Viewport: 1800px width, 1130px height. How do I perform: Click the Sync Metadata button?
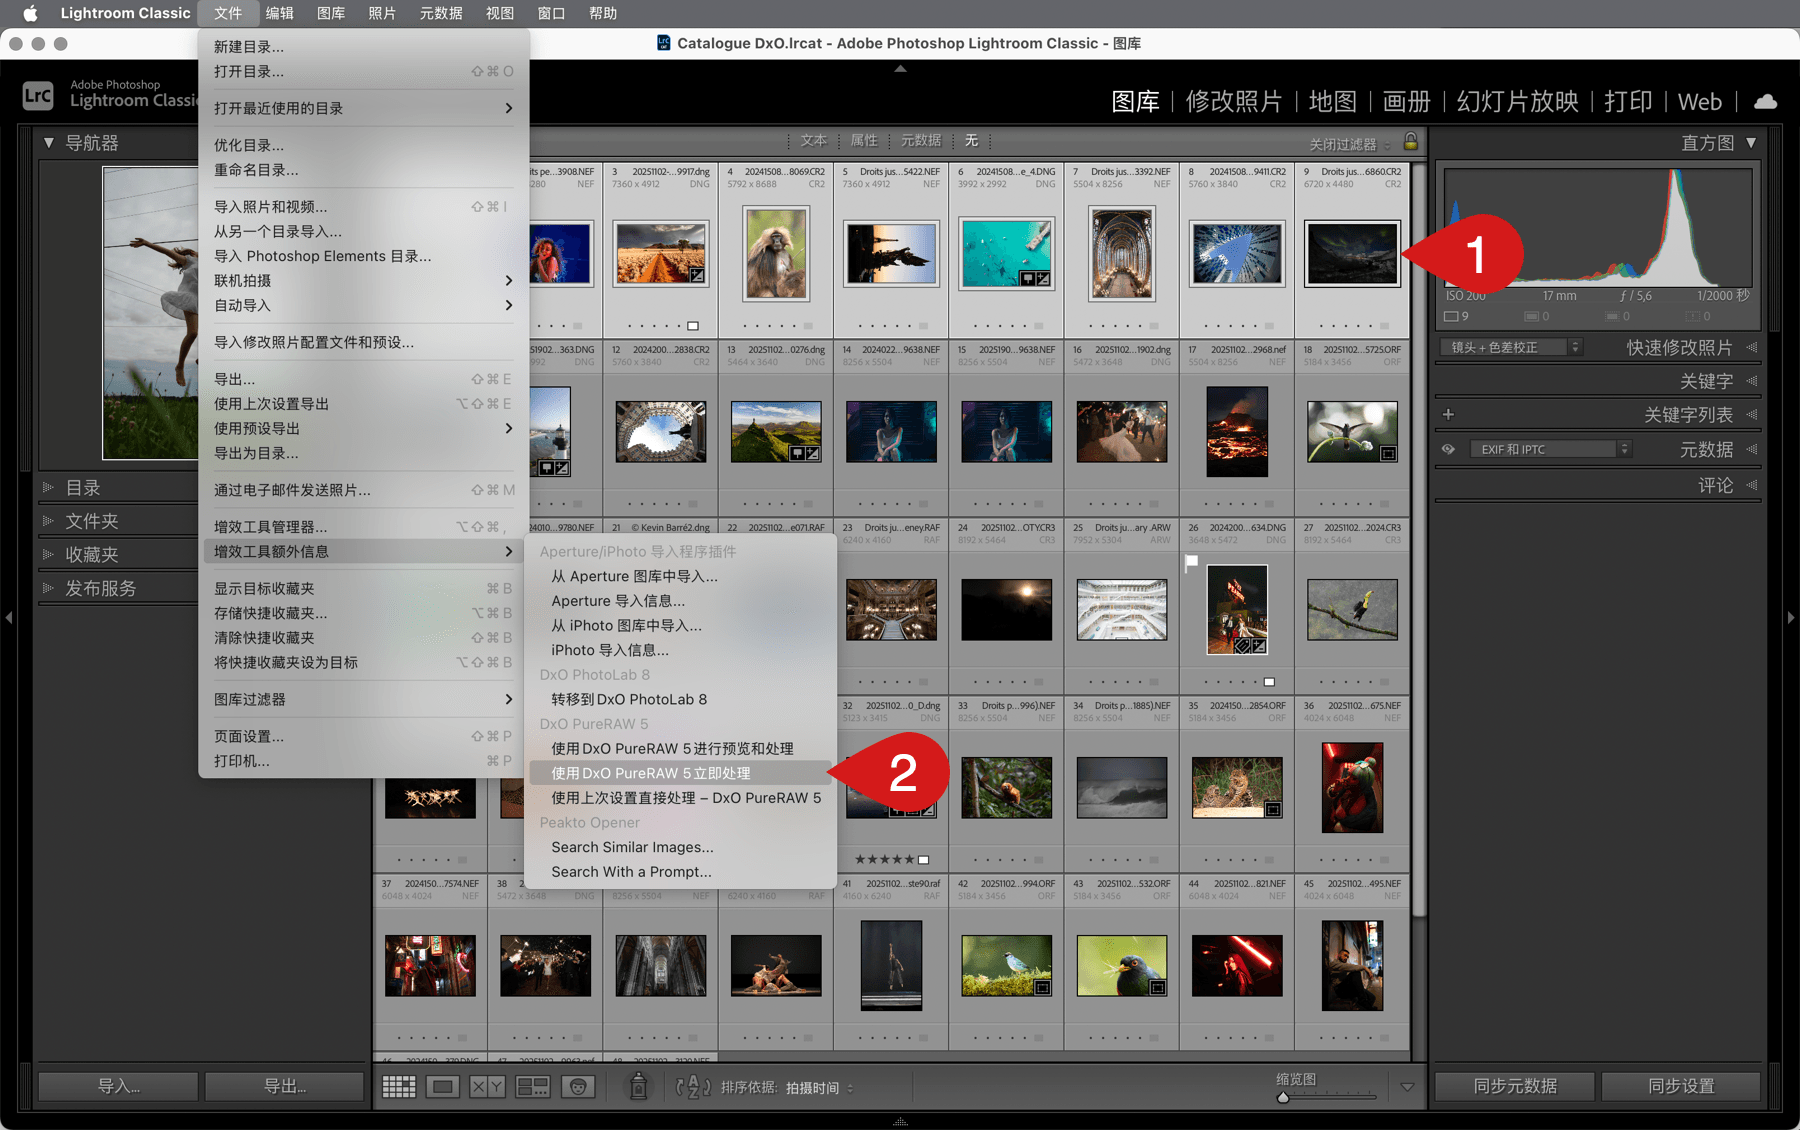(1515, 1086)
